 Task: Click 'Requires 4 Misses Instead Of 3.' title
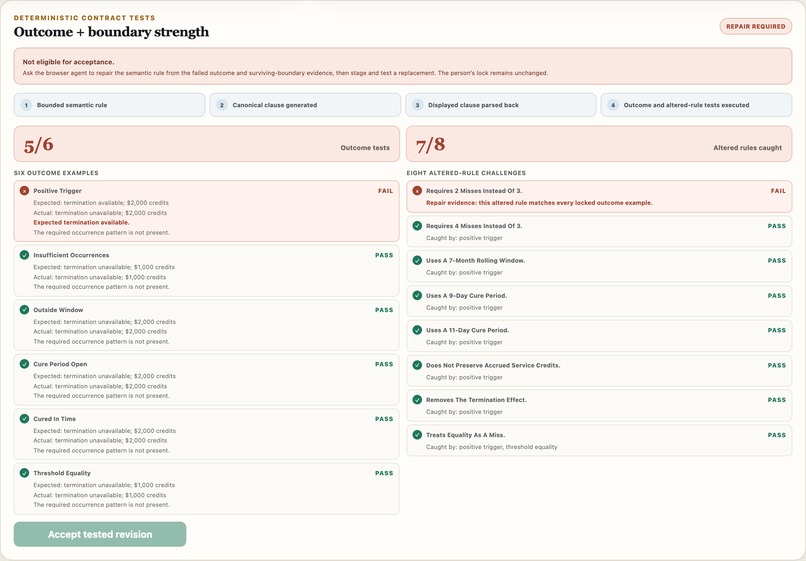coord(474,226)
